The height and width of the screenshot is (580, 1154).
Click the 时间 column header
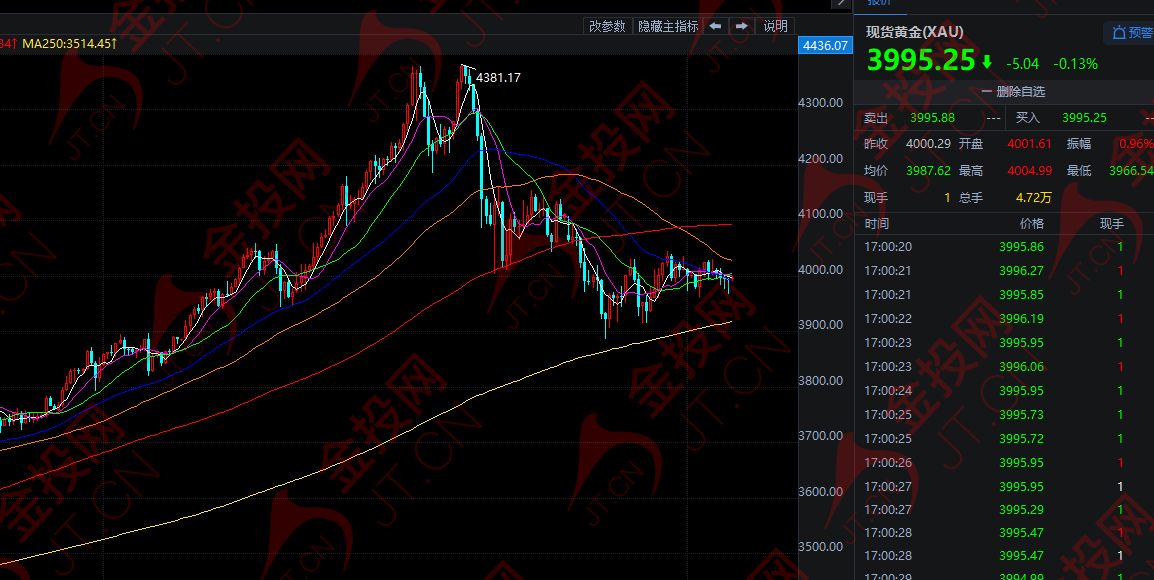[x=877, y=223]
